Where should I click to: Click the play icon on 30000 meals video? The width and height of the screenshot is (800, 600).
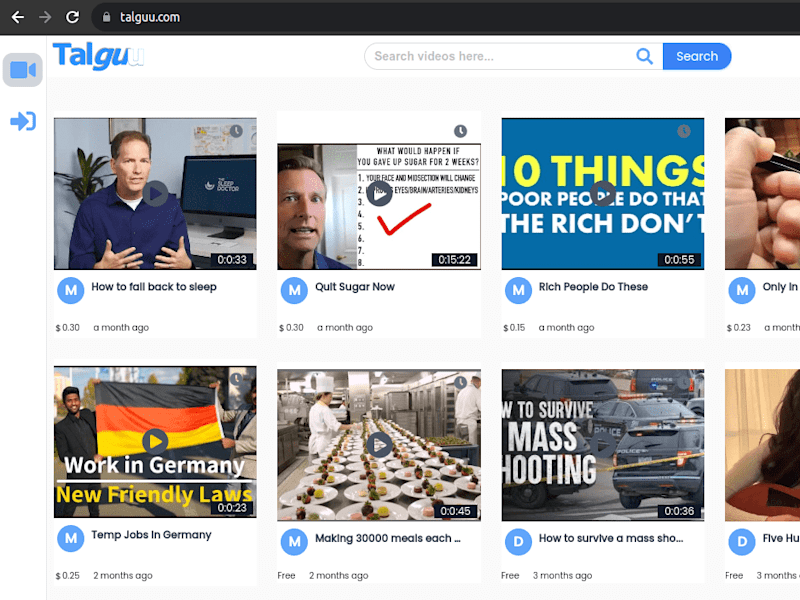pyautogui.click(x=379, y=445)
